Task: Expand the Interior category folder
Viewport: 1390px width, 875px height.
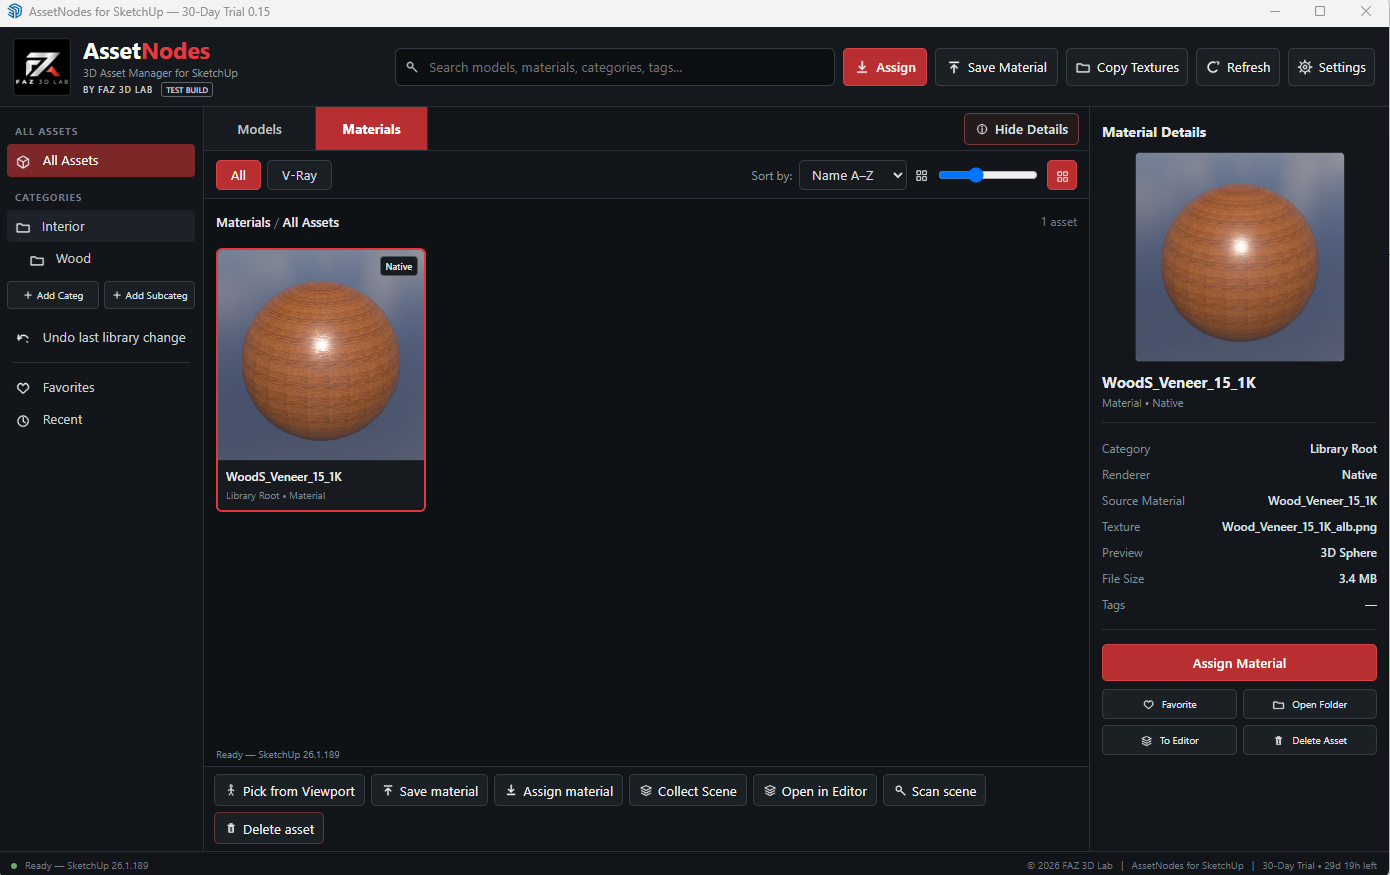Action: point(101,226)
